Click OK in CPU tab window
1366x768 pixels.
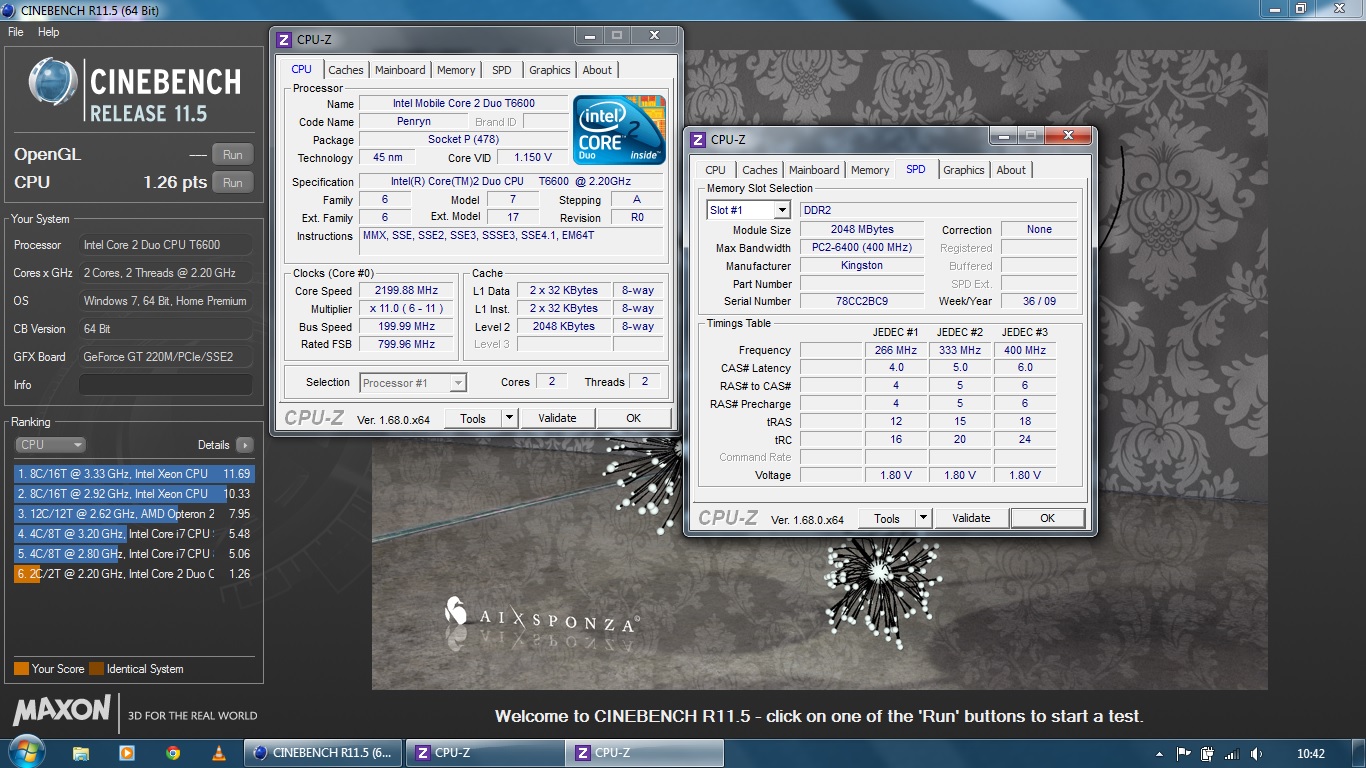pyautogui.click(x=633, y=418)
